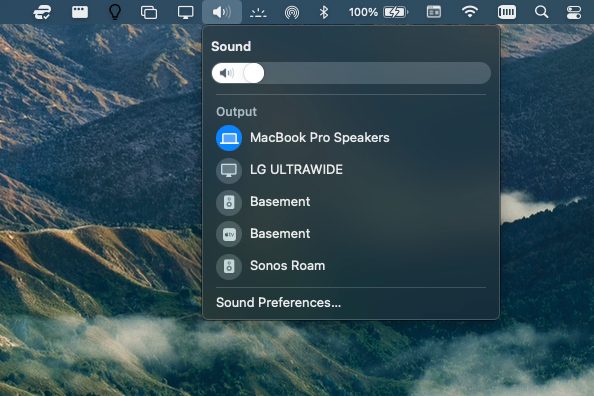Click the volume slider knob
The height and width of the screenshot is (396, 594).
[x=253, y=73]
